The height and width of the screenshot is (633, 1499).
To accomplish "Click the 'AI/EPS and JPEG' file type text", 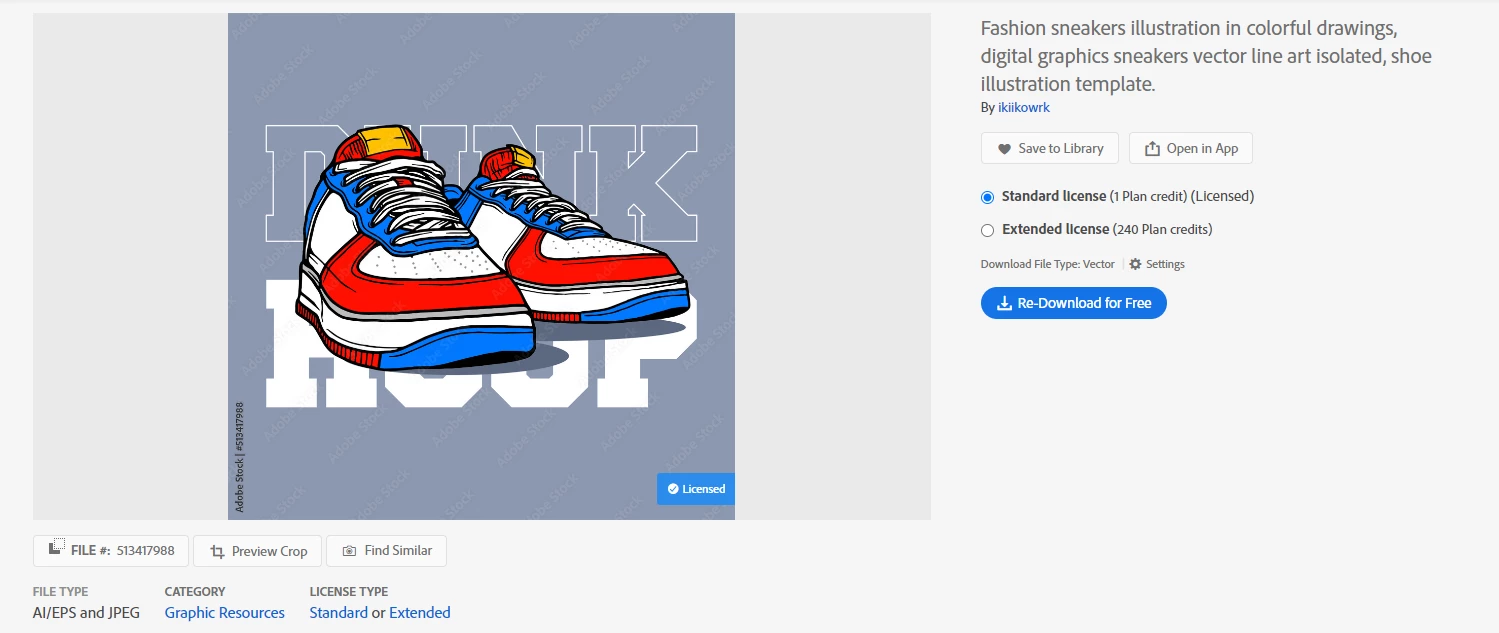I will pyautogui.click(x=87, y=613).
